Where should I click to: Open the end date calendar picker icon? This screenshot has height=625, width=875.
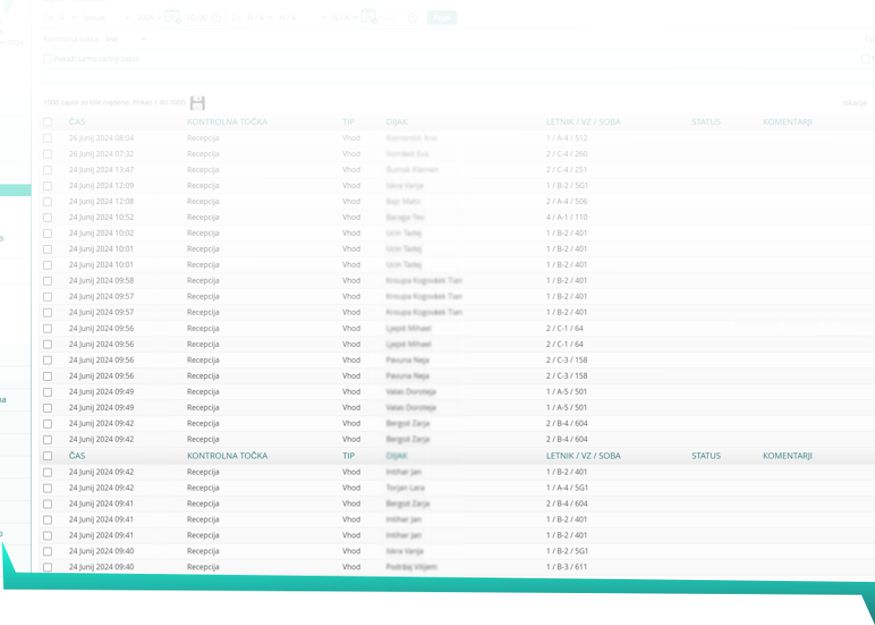coord(368,17)
